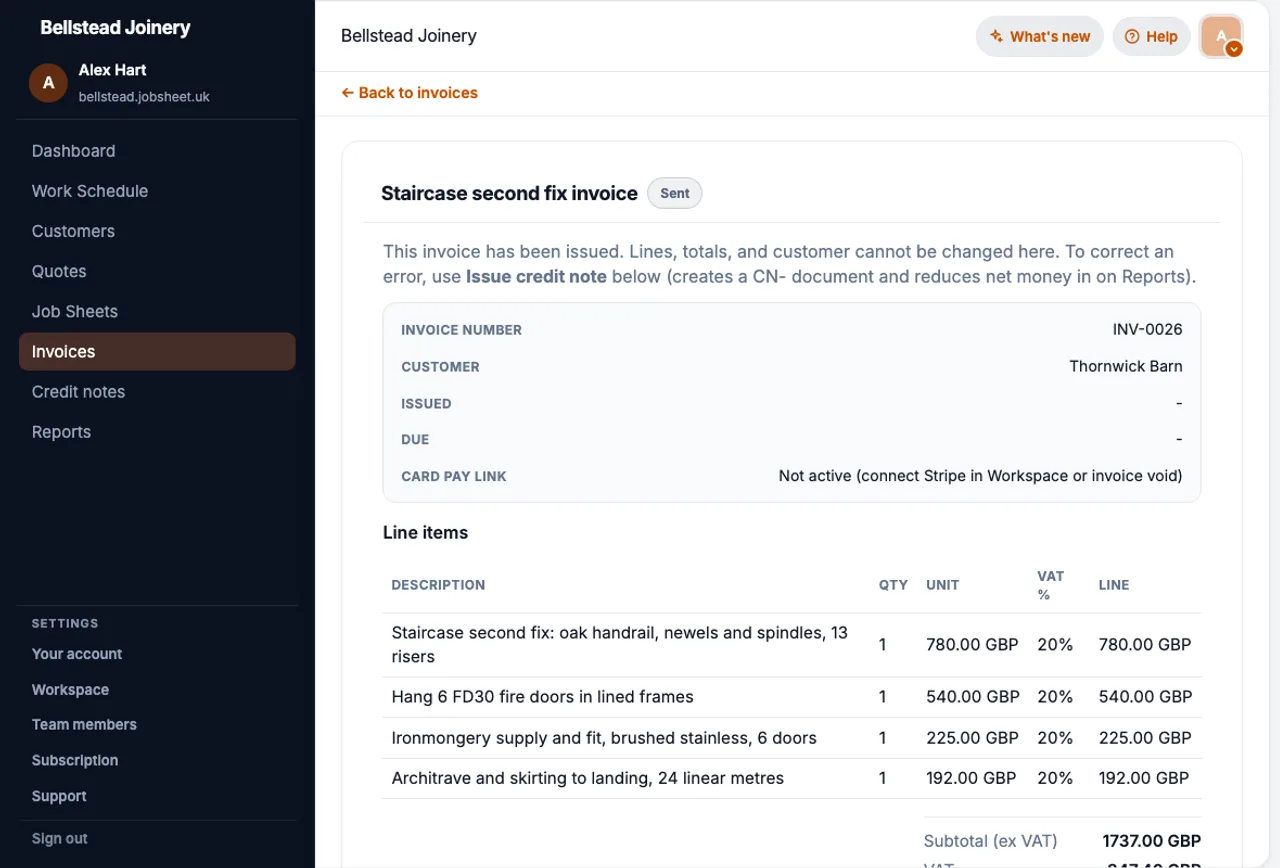Open Workspace settings
The width and height of the screenshot is (1280, 868).
click(x=70, y=690)
